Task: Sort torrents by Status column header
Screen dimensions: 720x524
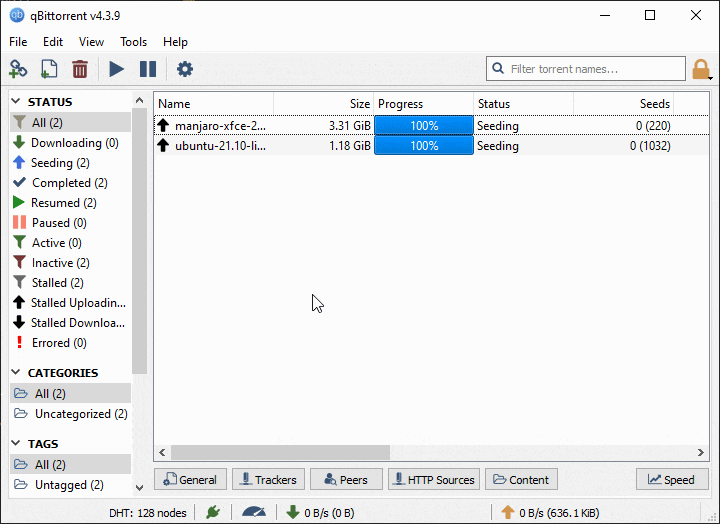Action: (x=523, y=104)
